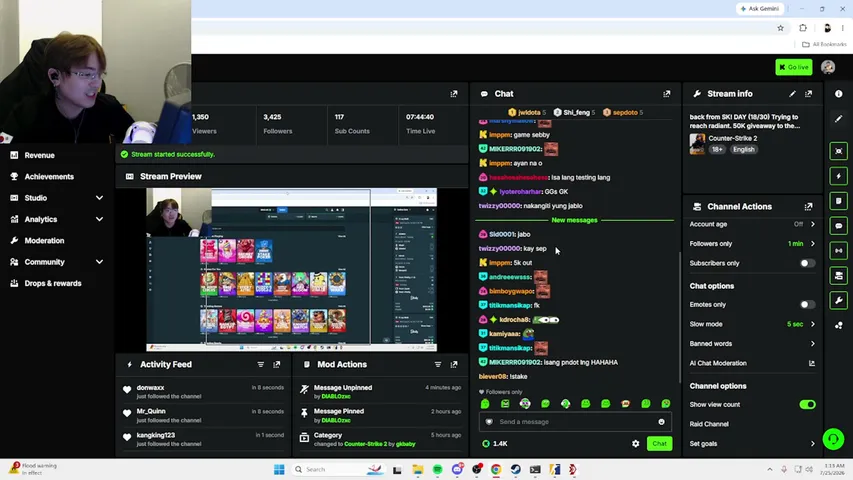Viewport: 853px width, 480px height.
Task: Toggle the Activity Feed bolt widget icon
Action: click(838, 176)
